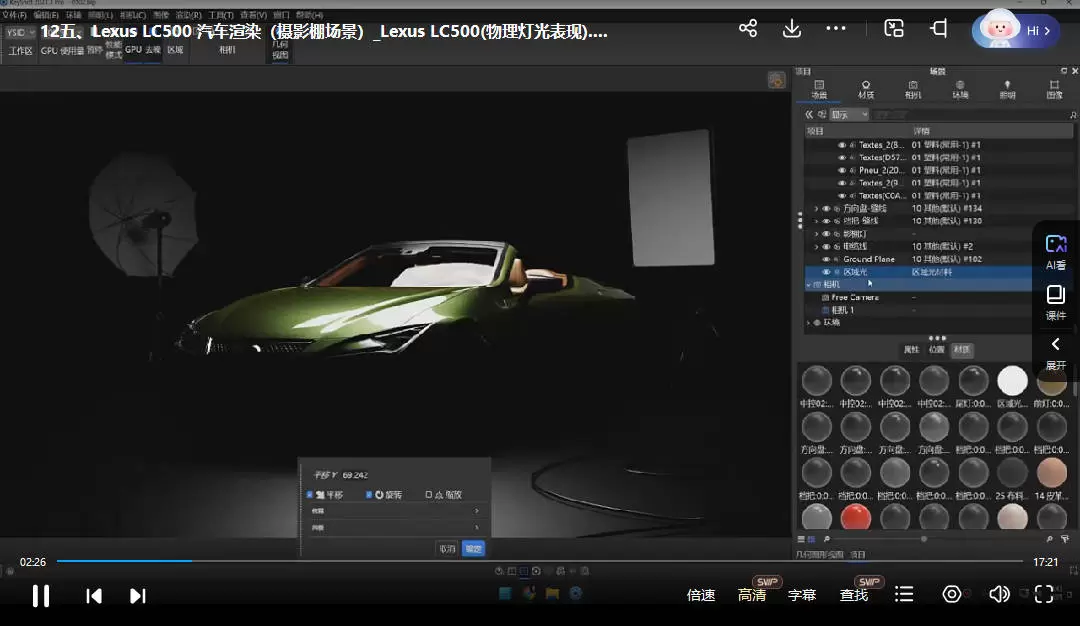This screenshot has width=1080, height=626.
Task: Open the 显示 filter dropdown in scene tree
Action: pyautogui.click(x=849, y=114)
